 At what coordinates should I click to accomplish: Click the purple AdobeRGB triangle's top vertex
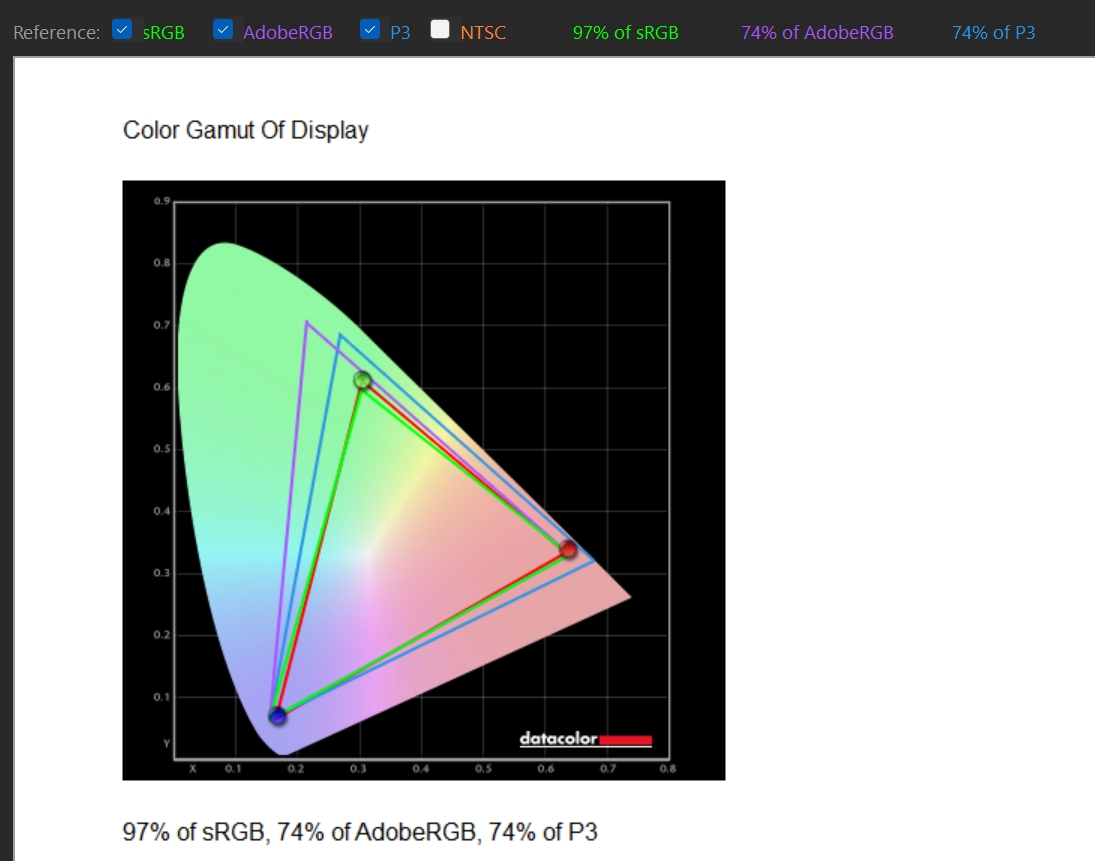point(306,322)
